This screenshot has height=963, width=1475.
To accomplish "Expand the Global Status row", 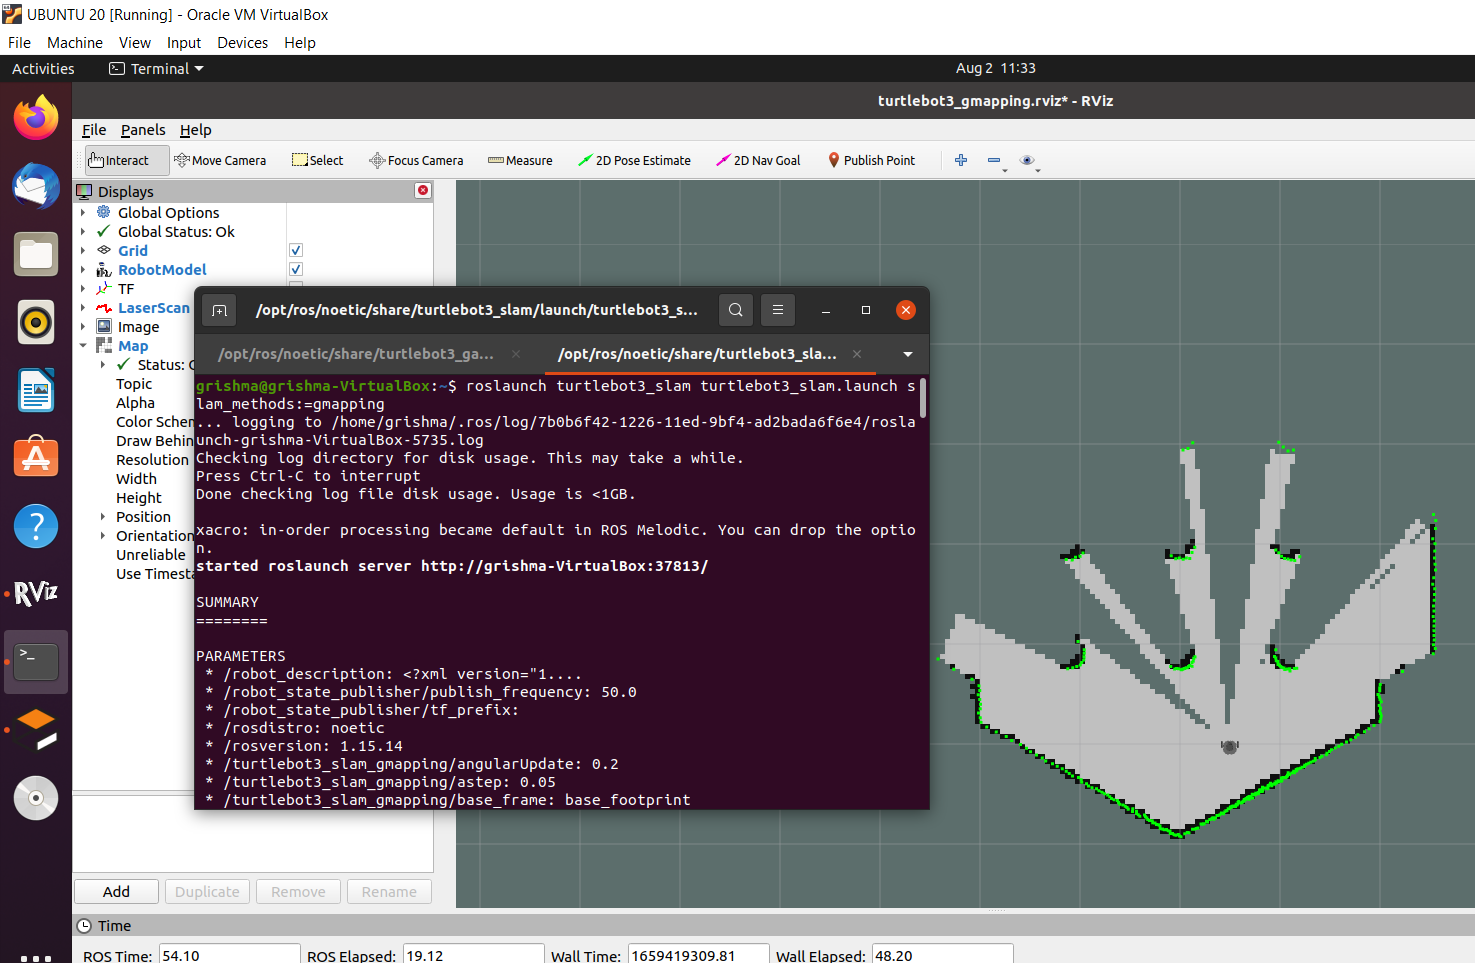I will click(83, 231).
